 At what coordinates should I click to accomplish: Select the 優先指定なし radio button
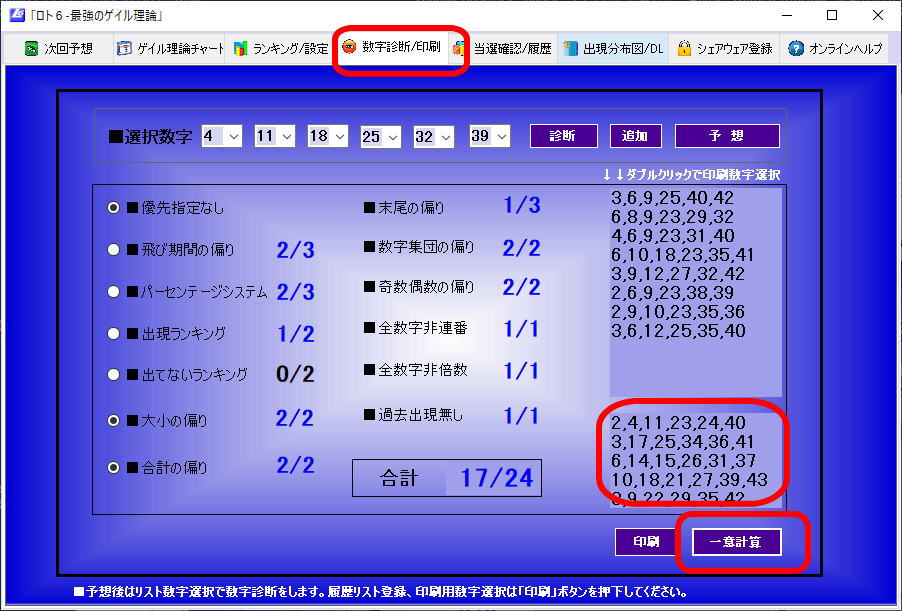coord(114,208)
